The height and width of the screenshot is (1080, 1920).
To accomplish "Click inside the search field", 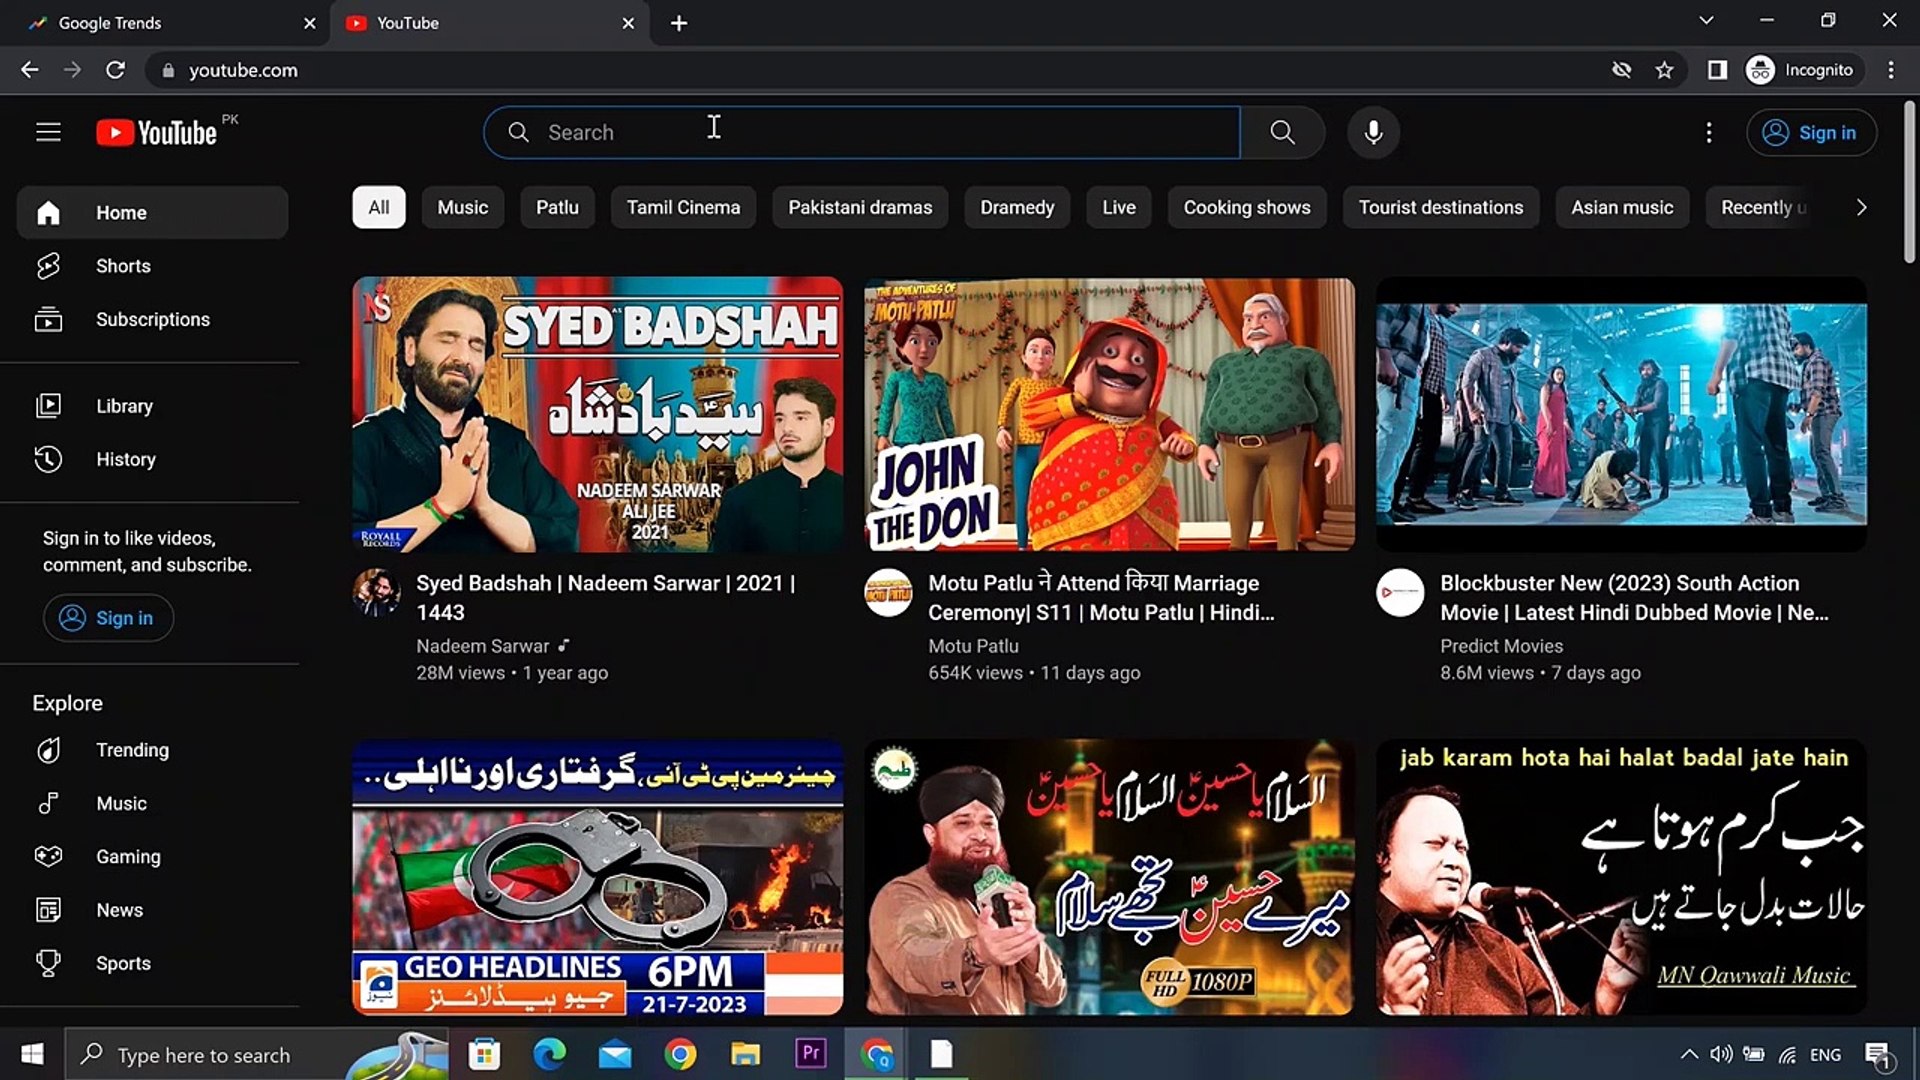I will [860, 131].
